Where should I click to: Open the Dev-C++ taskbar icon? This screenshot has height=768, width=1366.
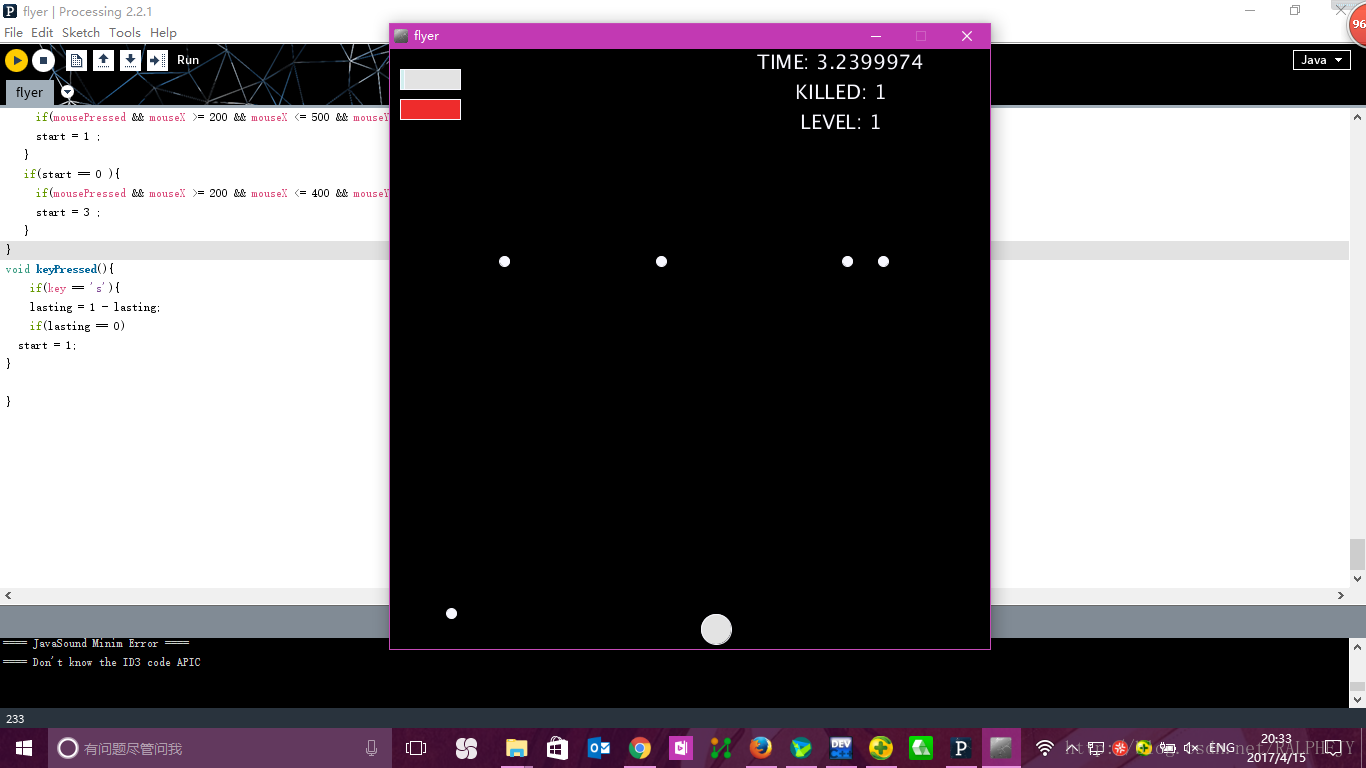(841, 748)
